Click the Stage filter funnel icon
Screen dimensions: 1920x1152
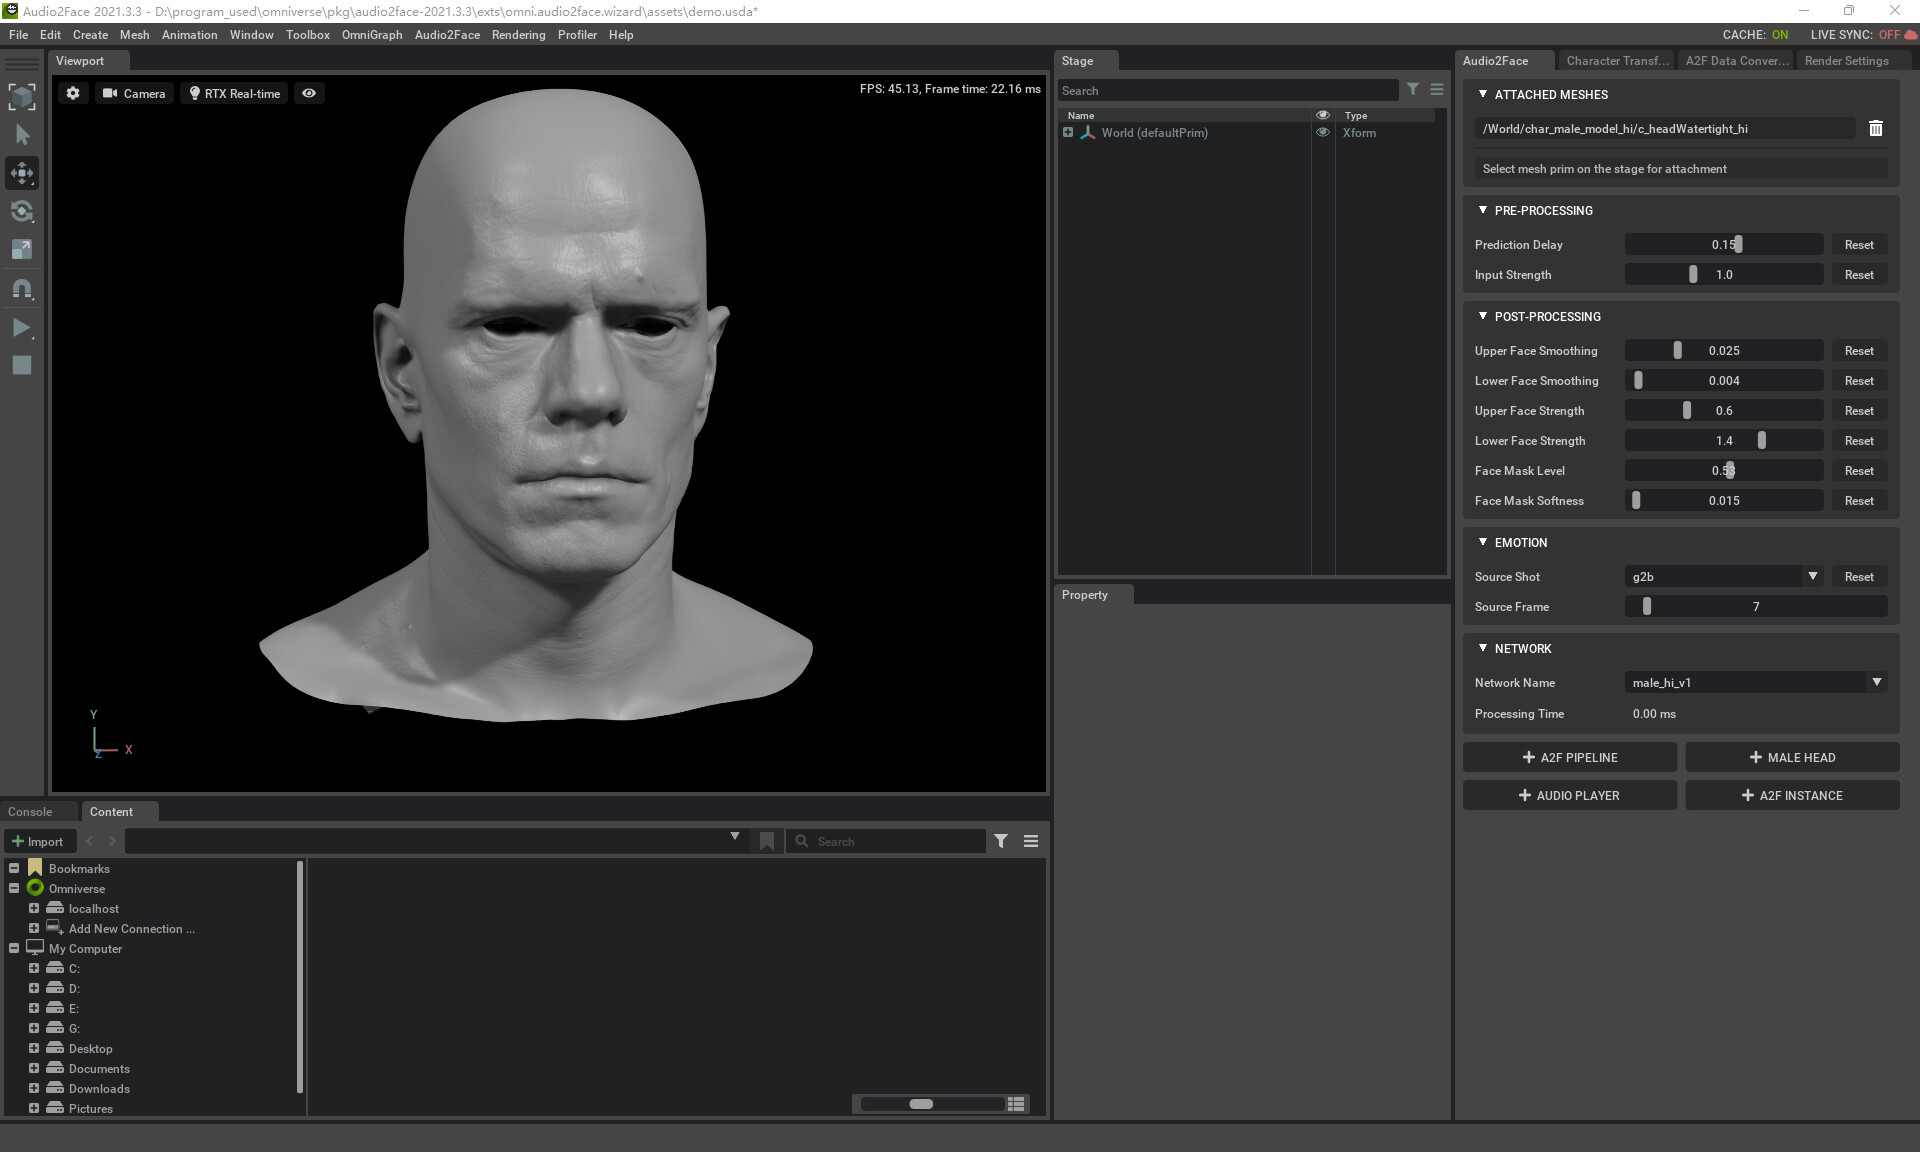click(x=1413, y=89)
